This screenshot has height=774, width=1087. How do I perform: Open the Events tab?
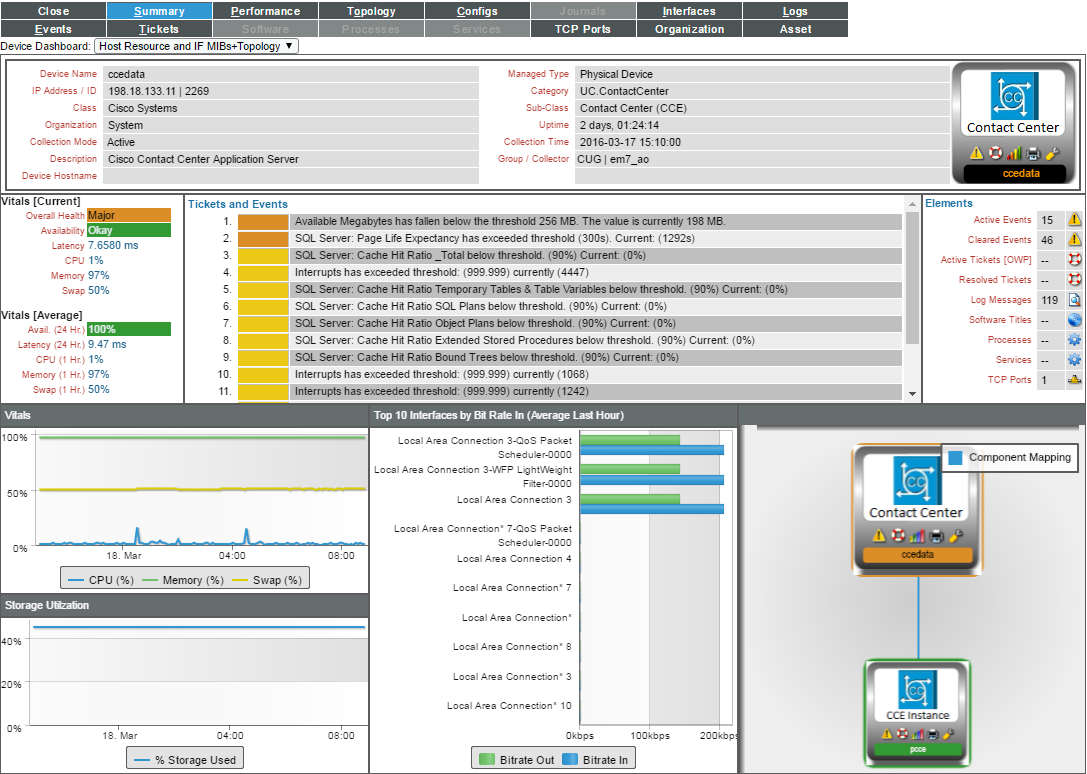click(53, 29)
